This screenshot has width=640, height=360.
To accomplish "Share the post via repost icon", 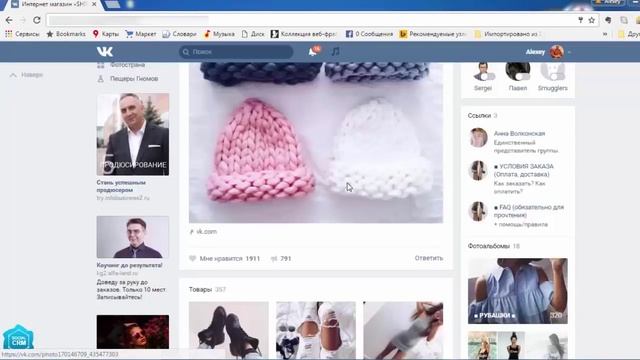I will (x=274, y=258).
